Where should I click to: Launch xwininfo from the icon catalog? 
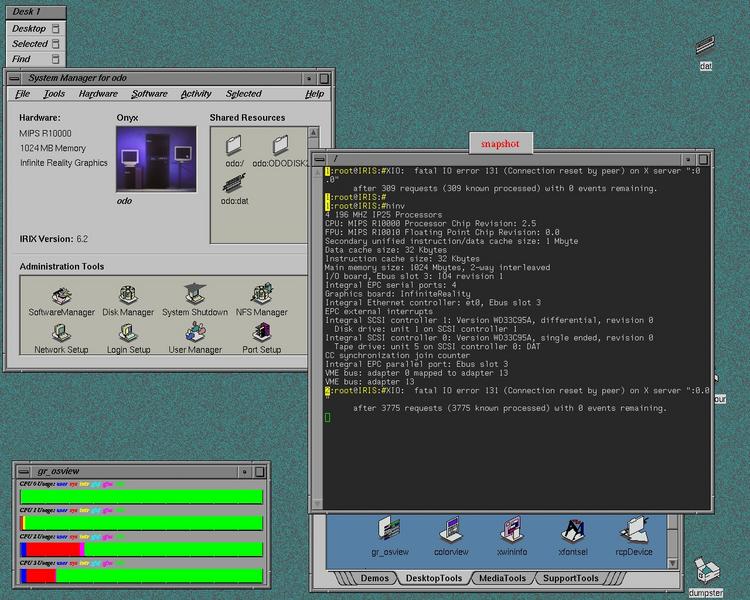click(x=512, y=537)
